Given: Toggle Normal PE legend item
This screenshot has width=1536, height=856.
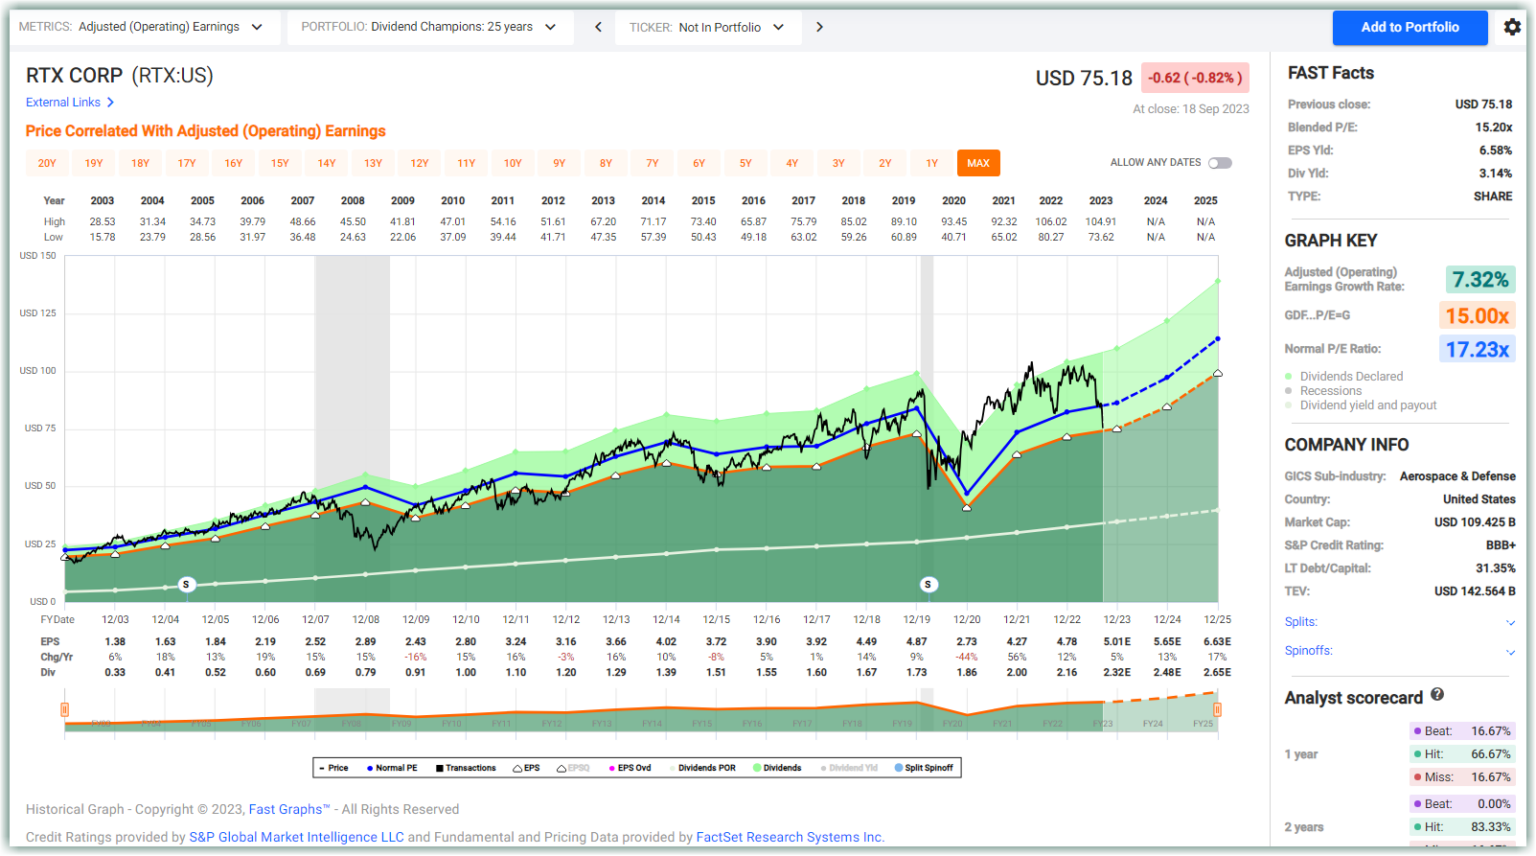Looking at the screenshot, I should [x=392, y=768].
